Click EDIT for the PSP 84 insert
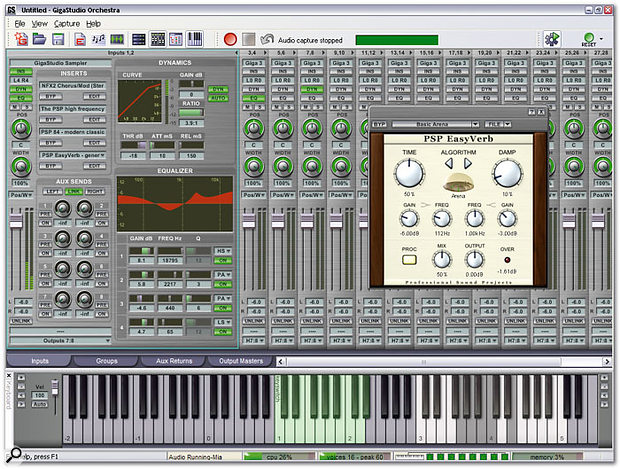Screen dimensions: 620x469 pos(95,142)
